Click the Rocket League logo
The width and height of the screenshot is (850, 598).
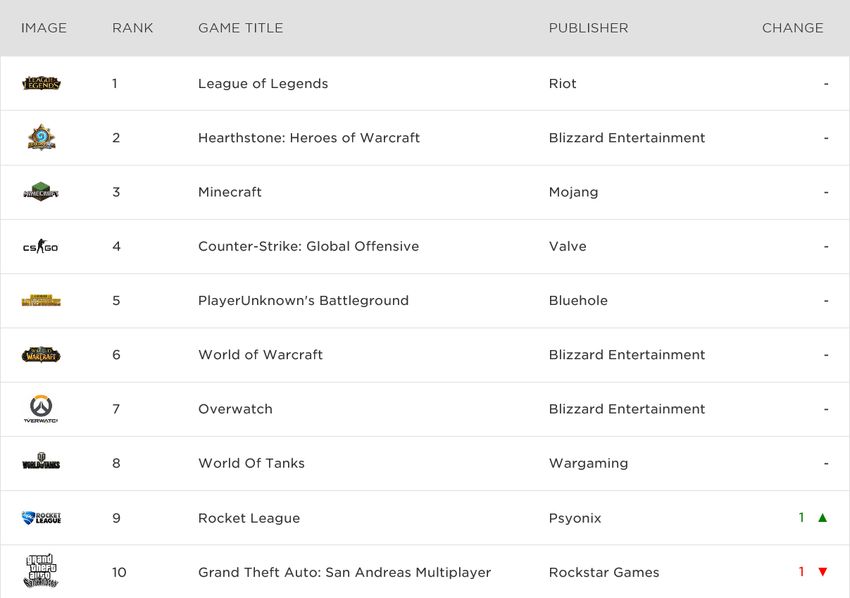41,518
